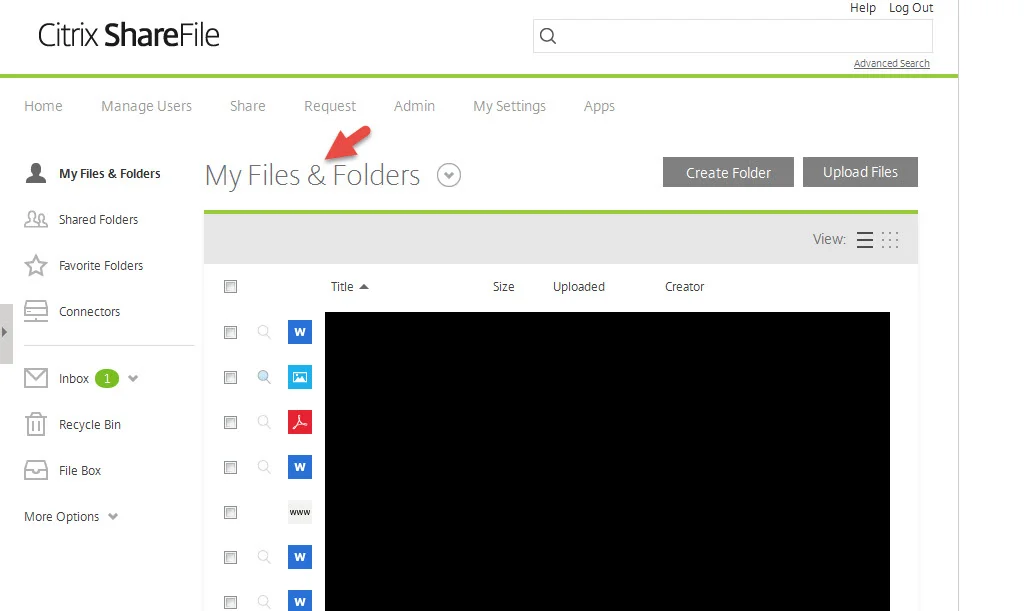Click the Inbox envelope icon

pos(36,378)
